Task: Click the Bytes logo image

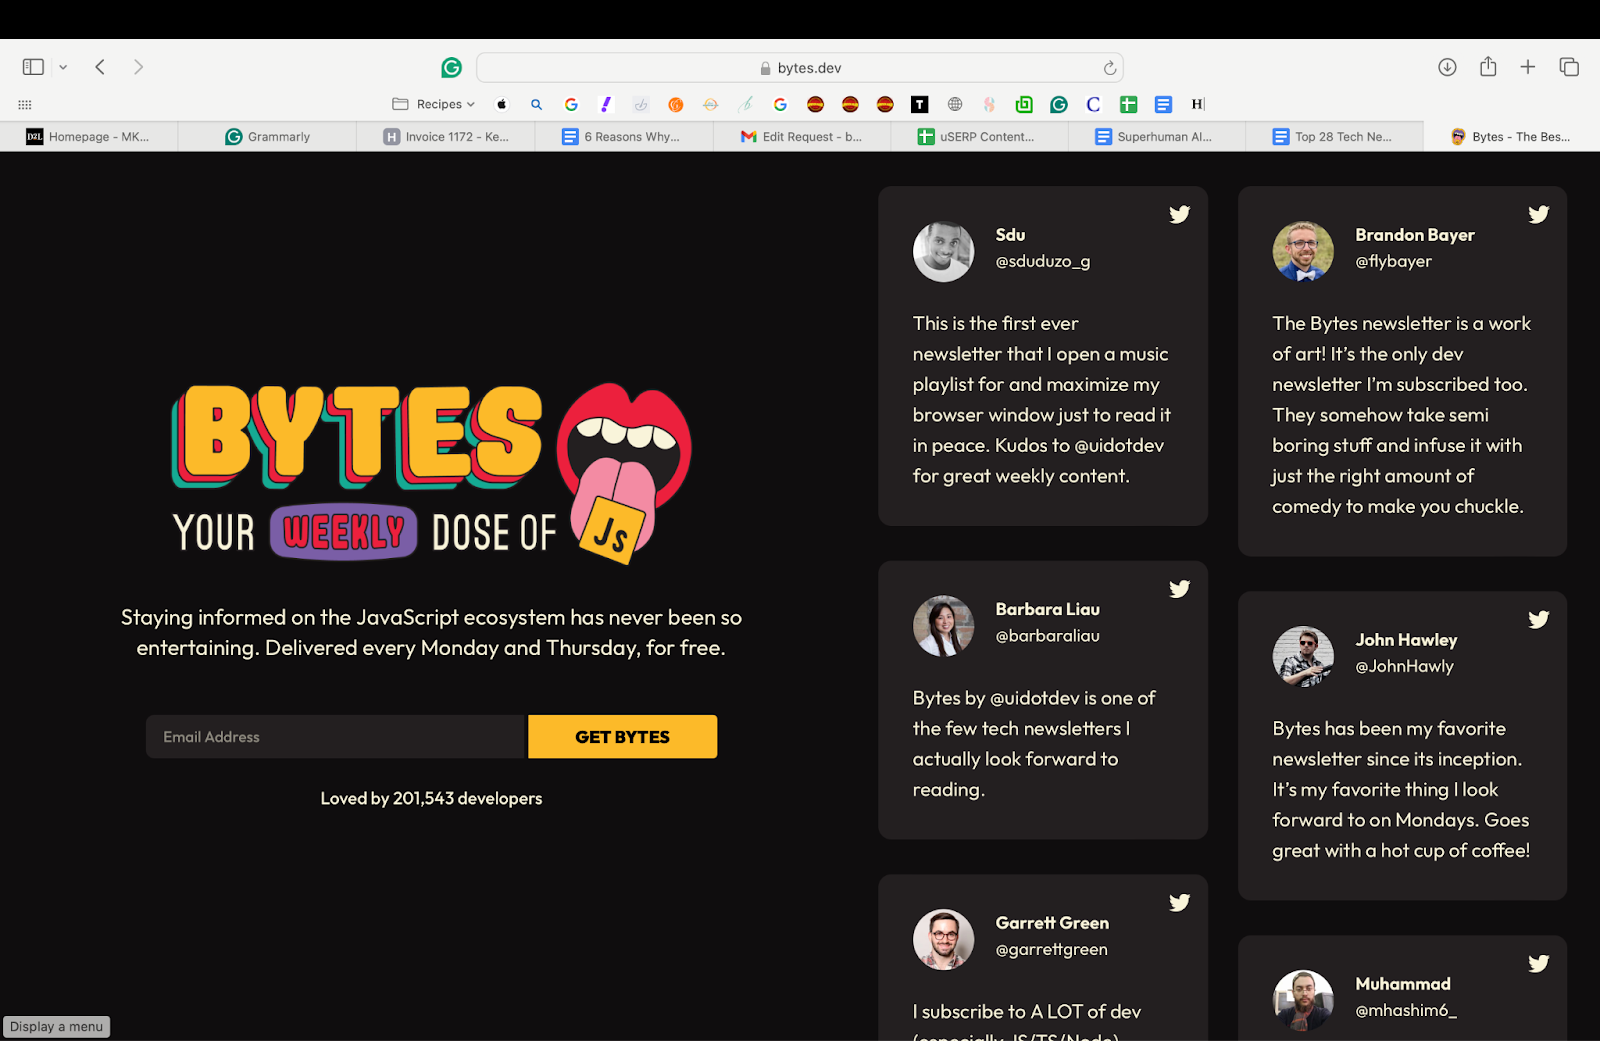Action: coord(432,473)
